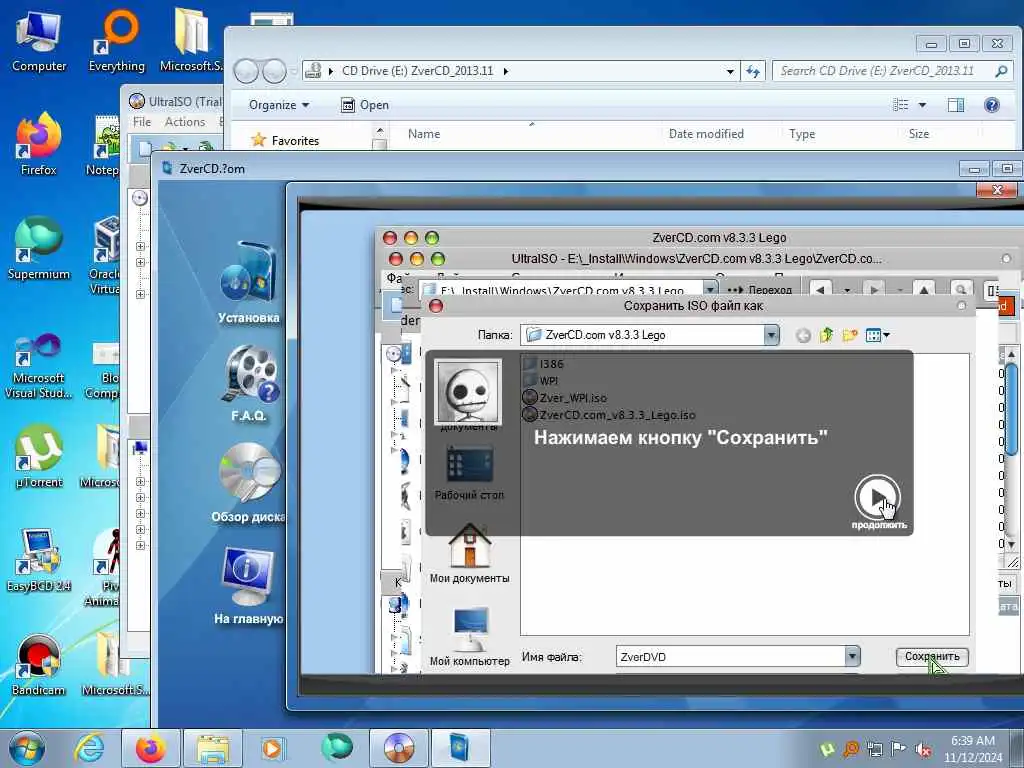The image size is (1024, 768).
Task: Go to На главную in ZverCD
Action: click(248, 585)
